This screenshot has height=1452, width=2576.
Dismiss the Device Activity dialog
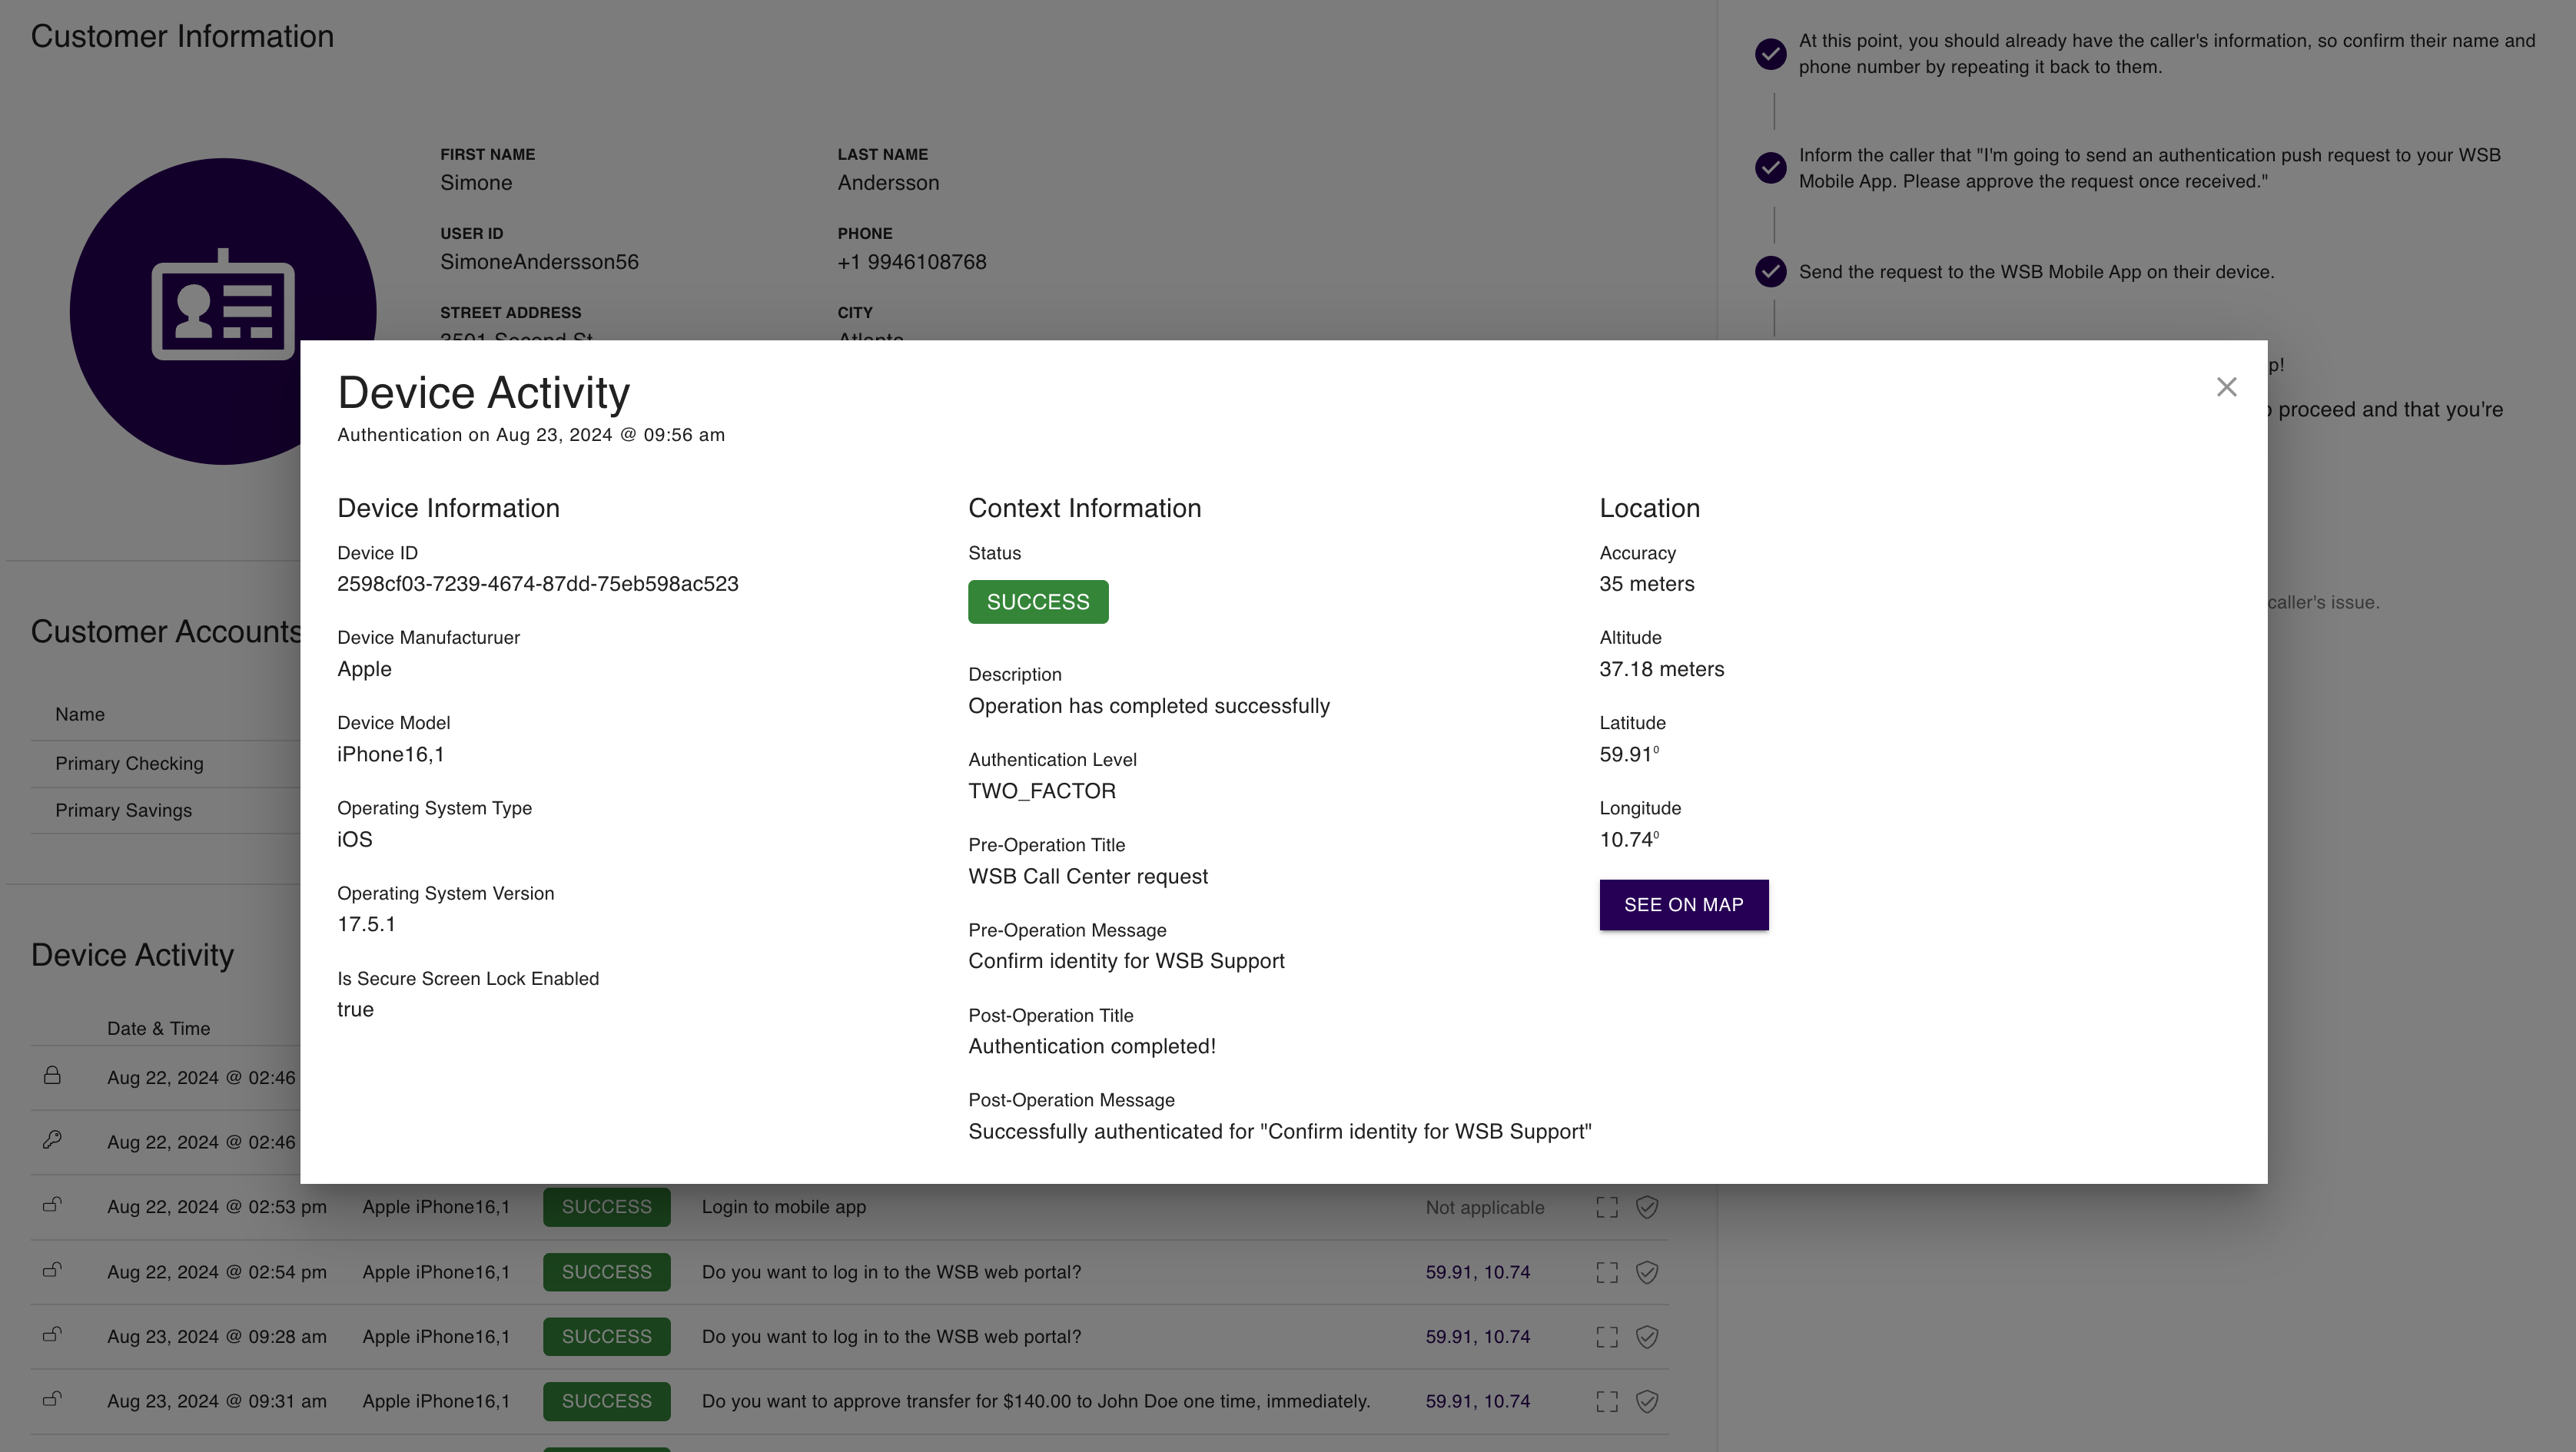pyautogui.click(x=2226, y=387)
